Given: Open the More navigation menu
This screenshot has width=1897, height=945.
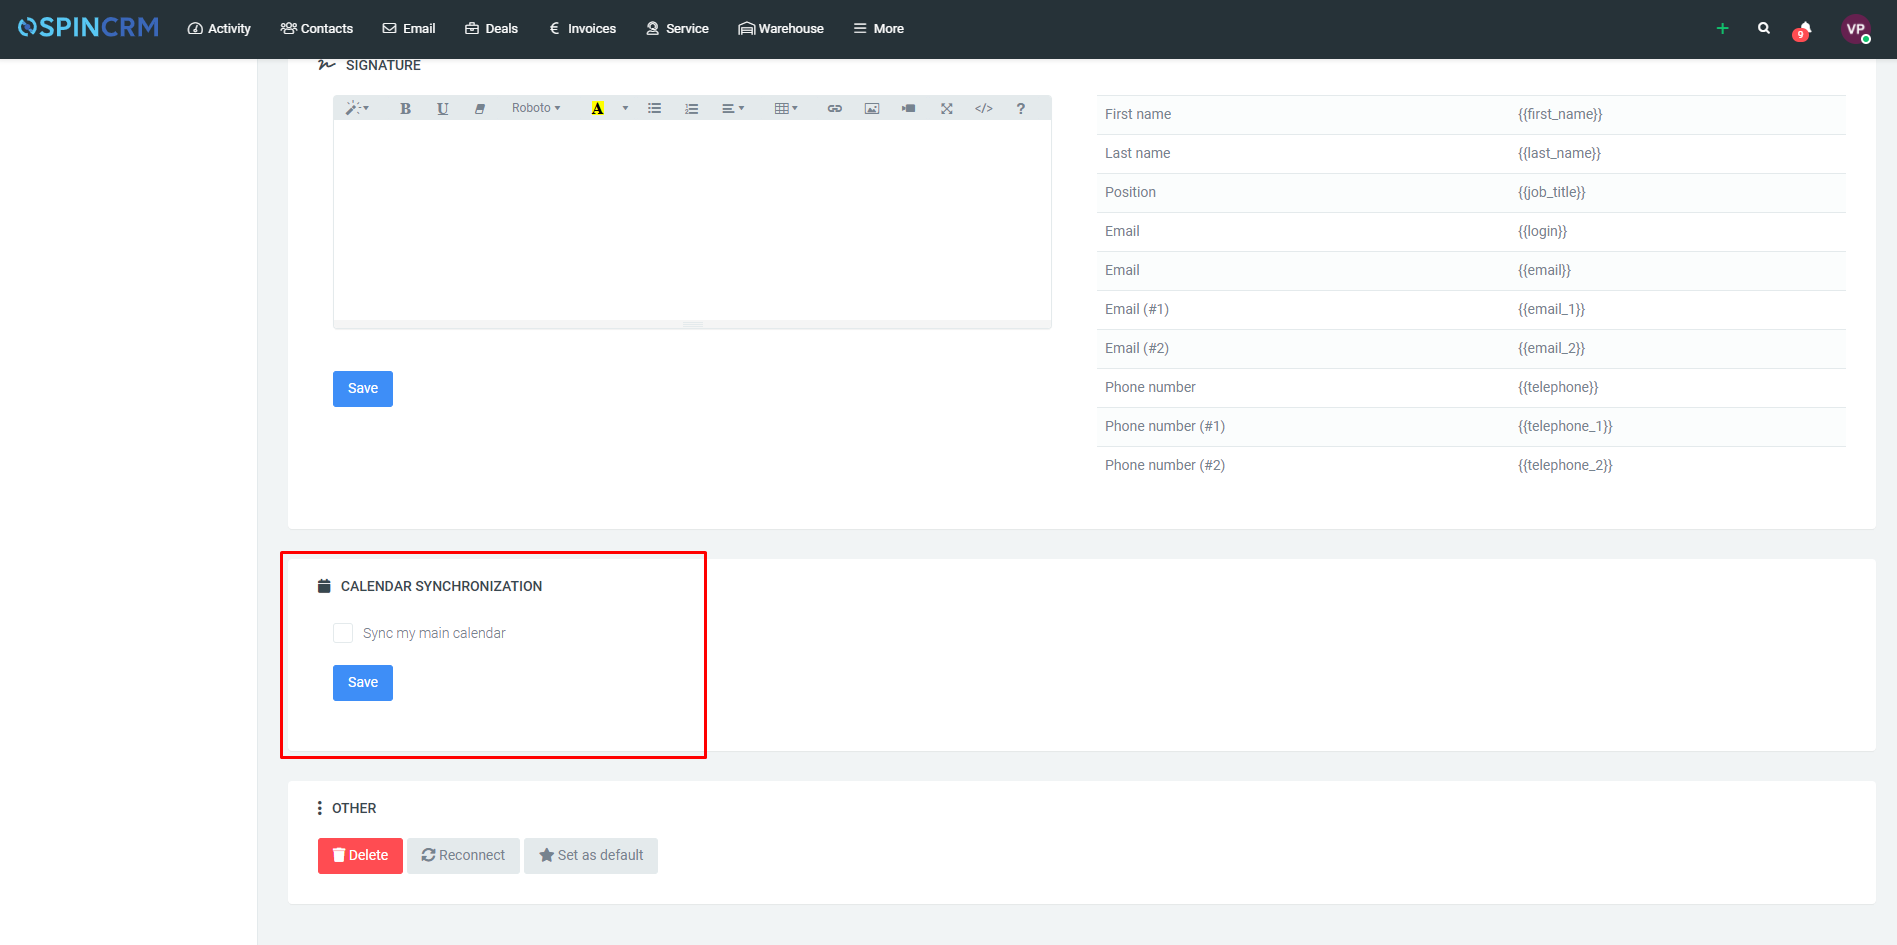Looking at the screenshot, I should (x=878, y=28).
